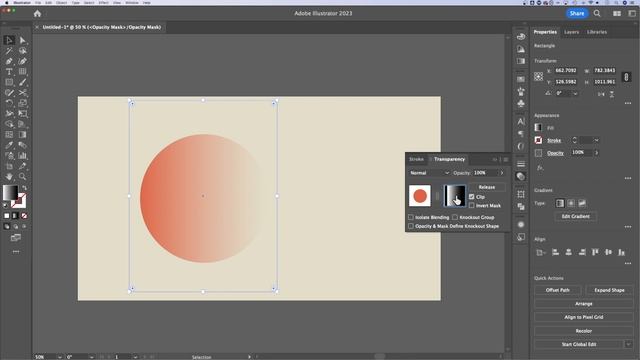Image resolution: width=640 pixels, height=360 pixels.
Task: Select the Gradient tool in toolbar
Action: tap(22, 135)
